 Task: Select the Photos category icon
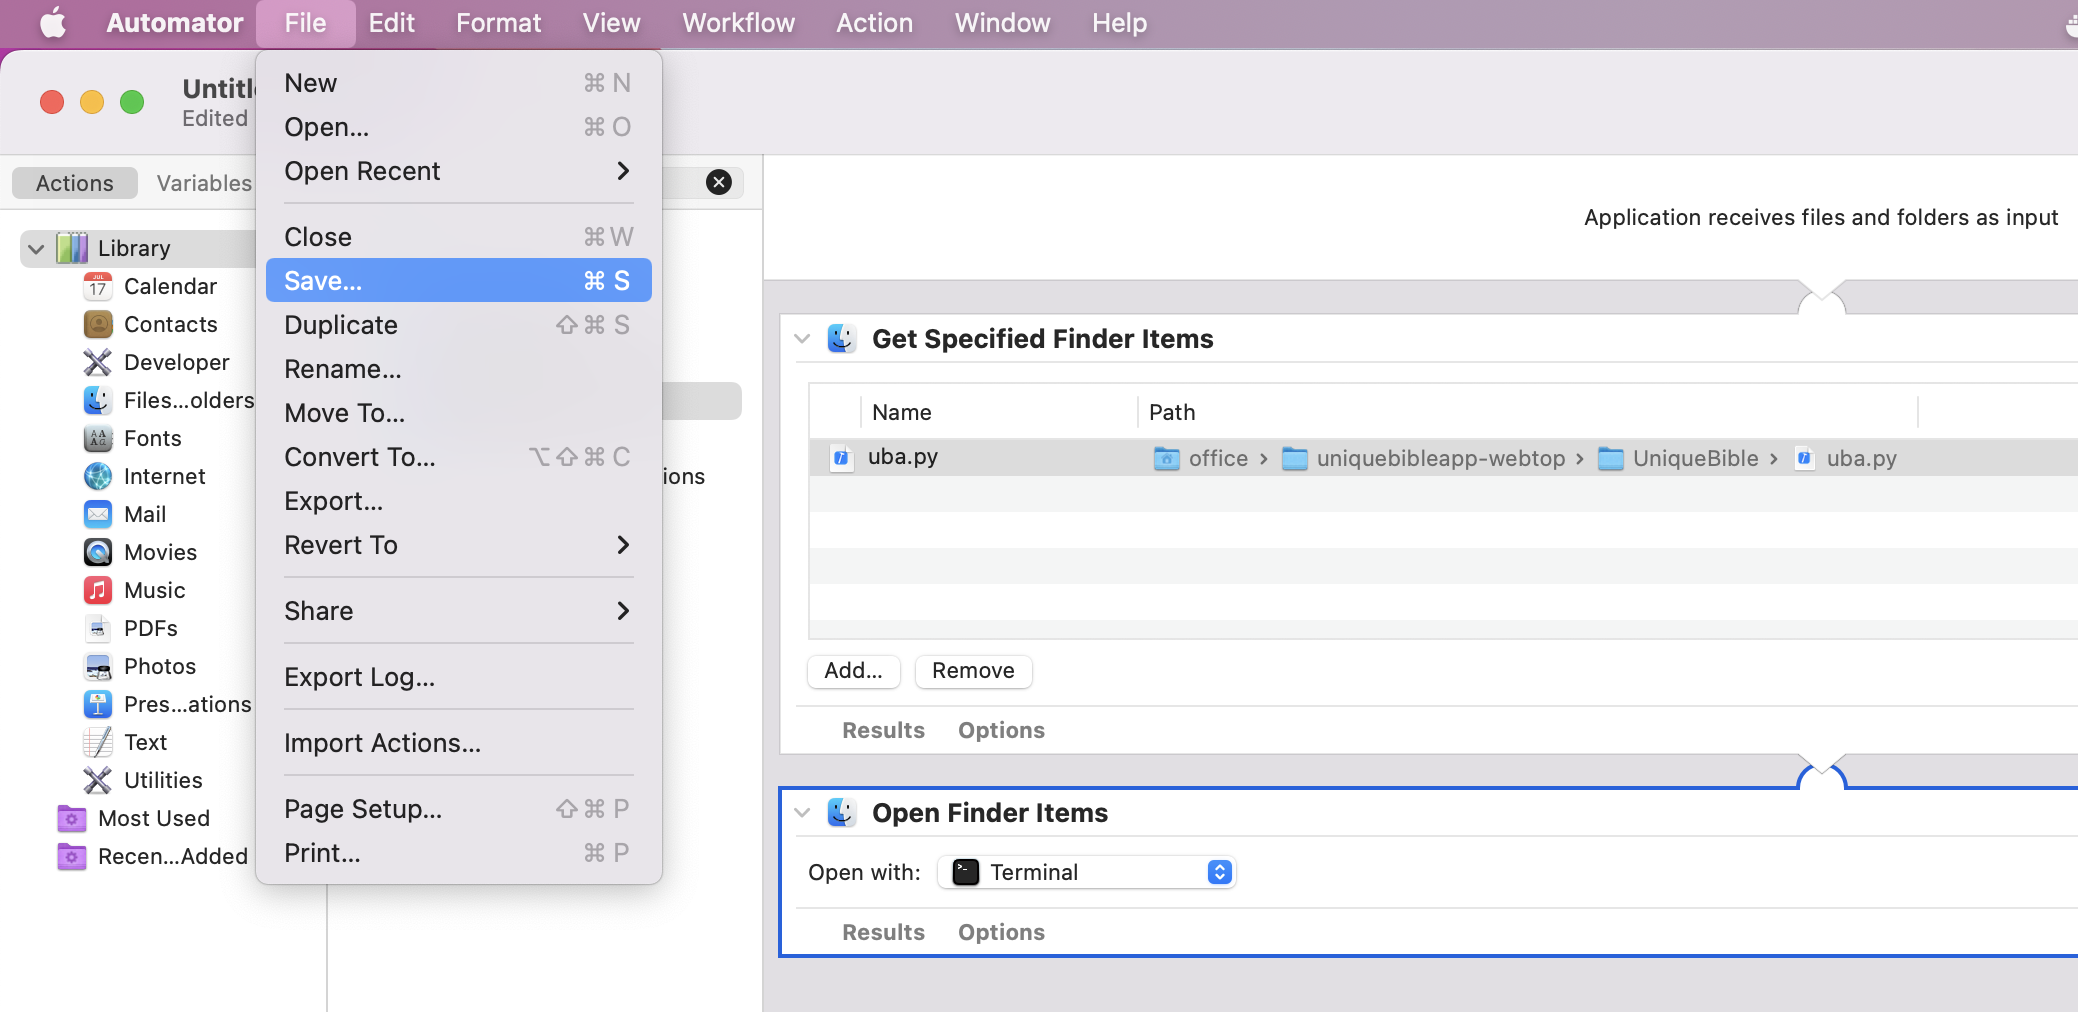98,666
